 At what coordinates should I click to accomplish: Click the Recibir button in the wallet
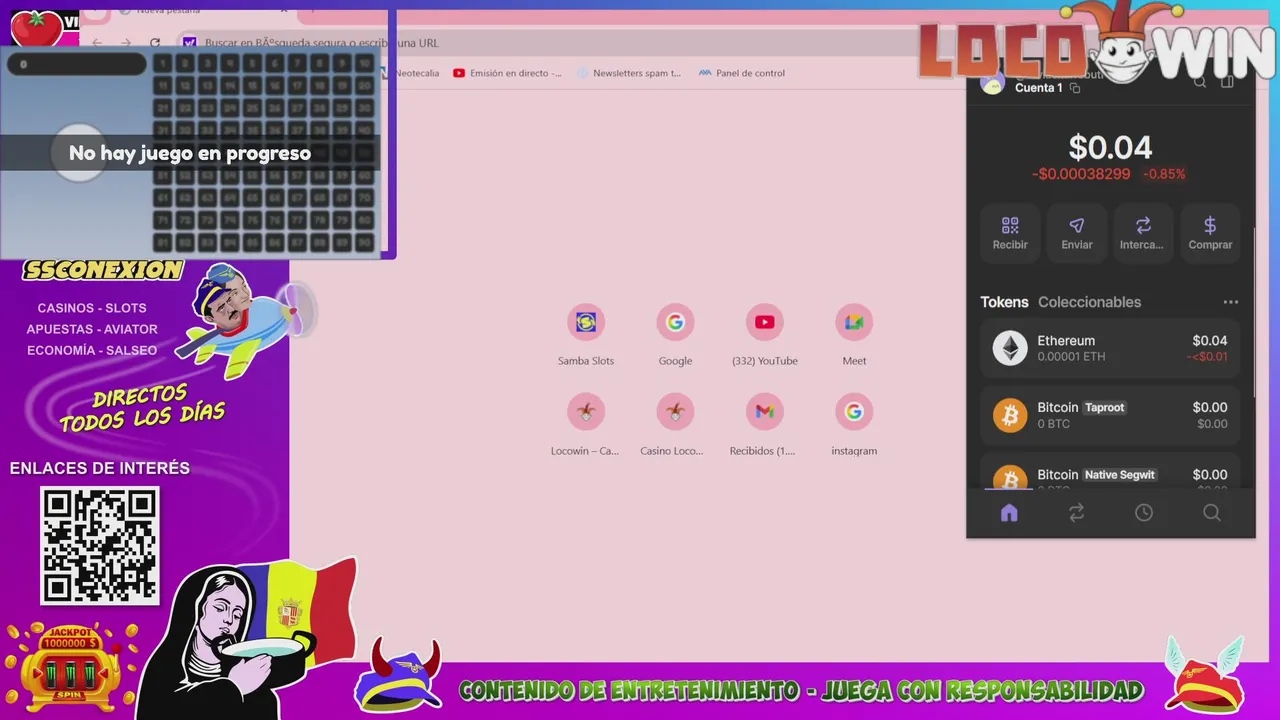click(x=1010, y=233)
